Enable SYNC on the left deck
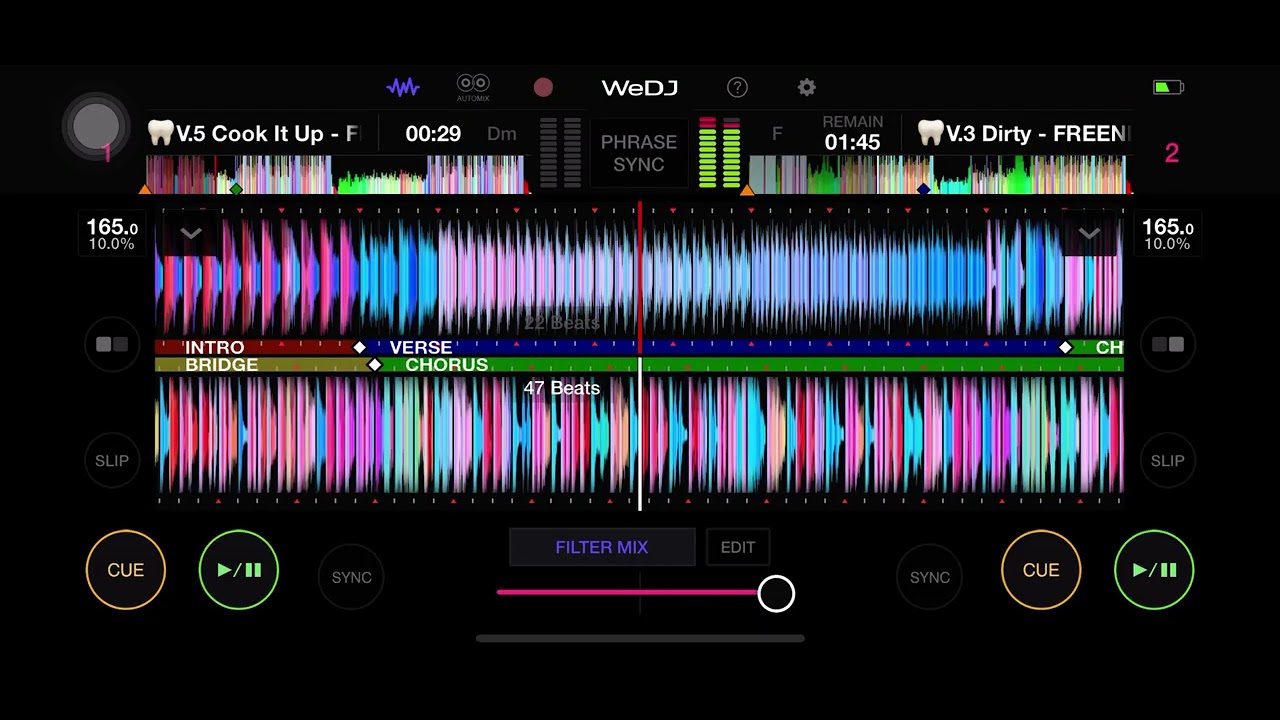 tap(351, 577)
